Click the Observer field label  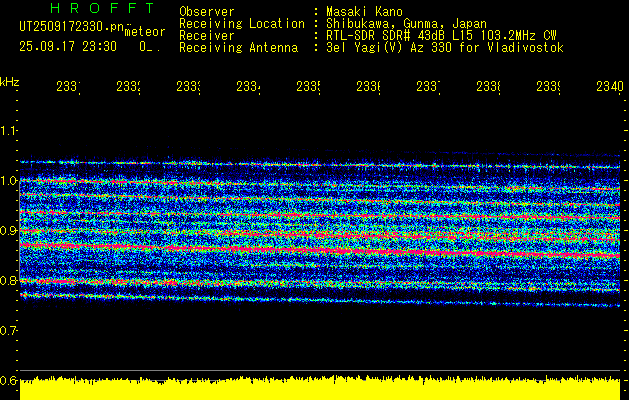(x=207, y=12)
